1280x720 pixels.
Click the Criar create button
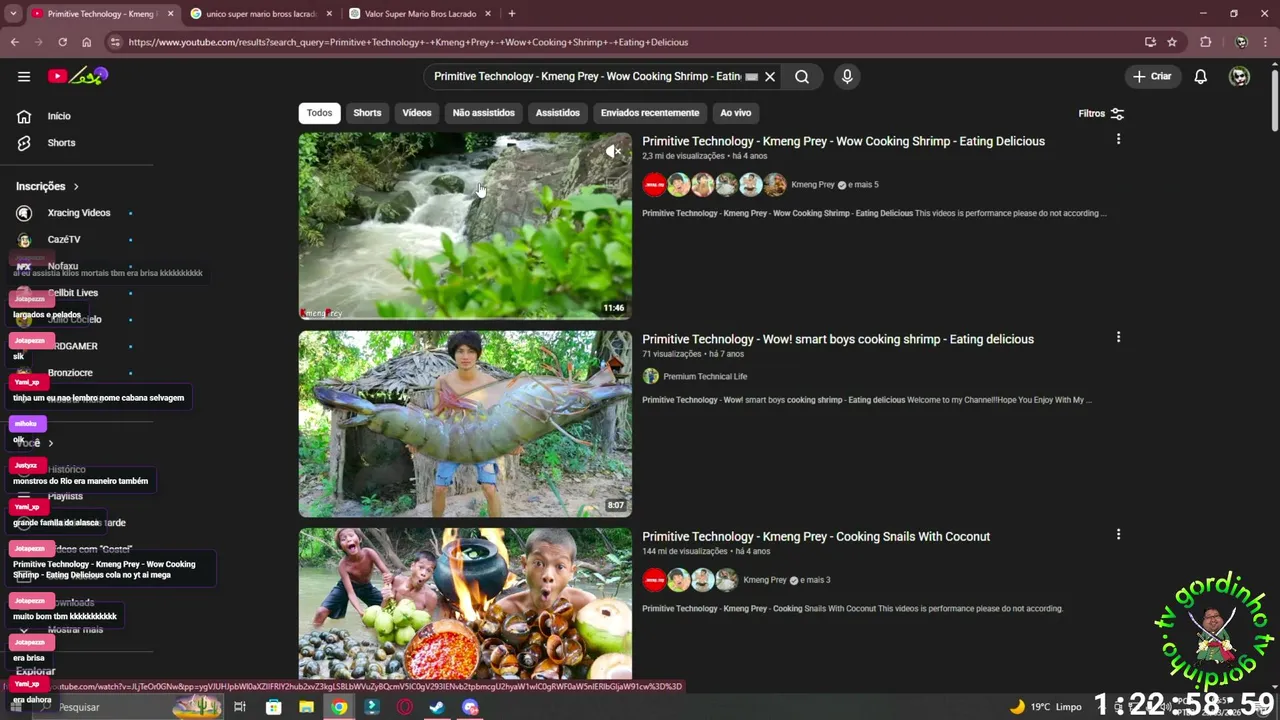(x=1152, y=76)
